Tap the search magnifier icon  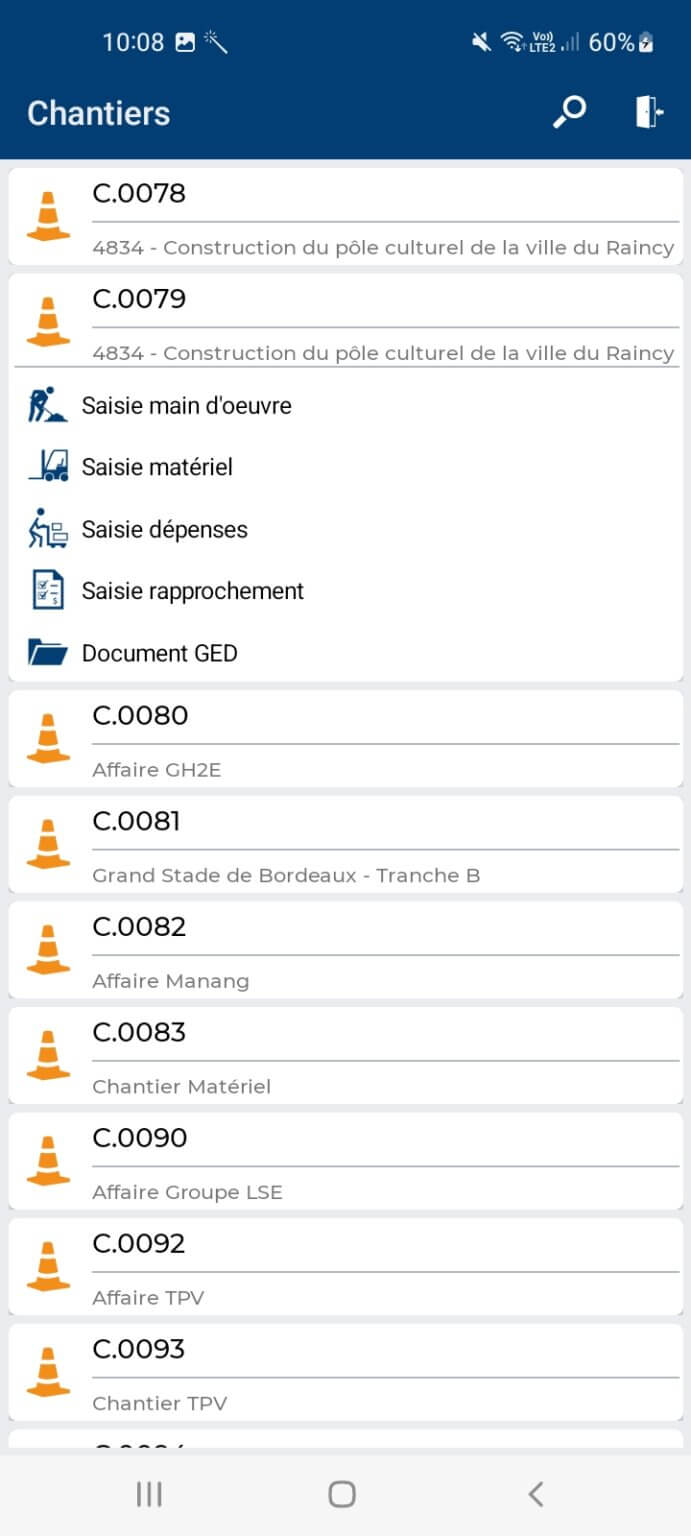pos(569,112)
